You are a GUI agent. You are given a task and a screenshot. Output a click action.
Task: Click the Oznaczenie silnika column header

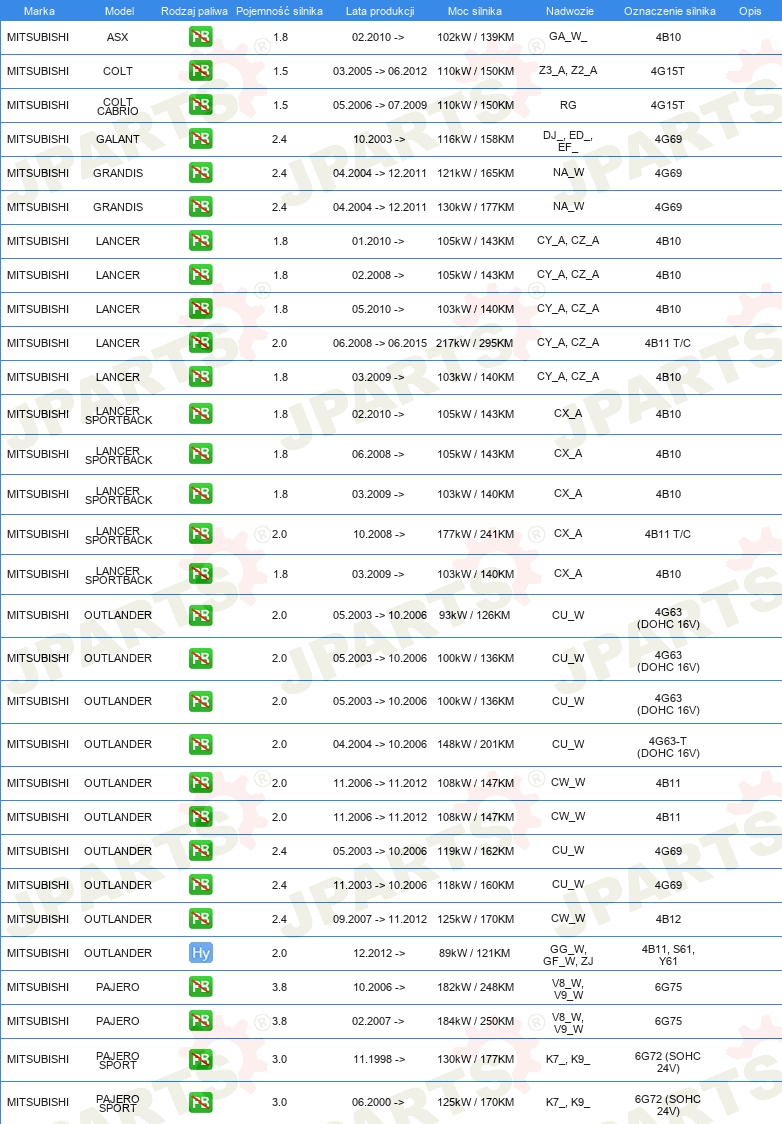click(669, 11)
